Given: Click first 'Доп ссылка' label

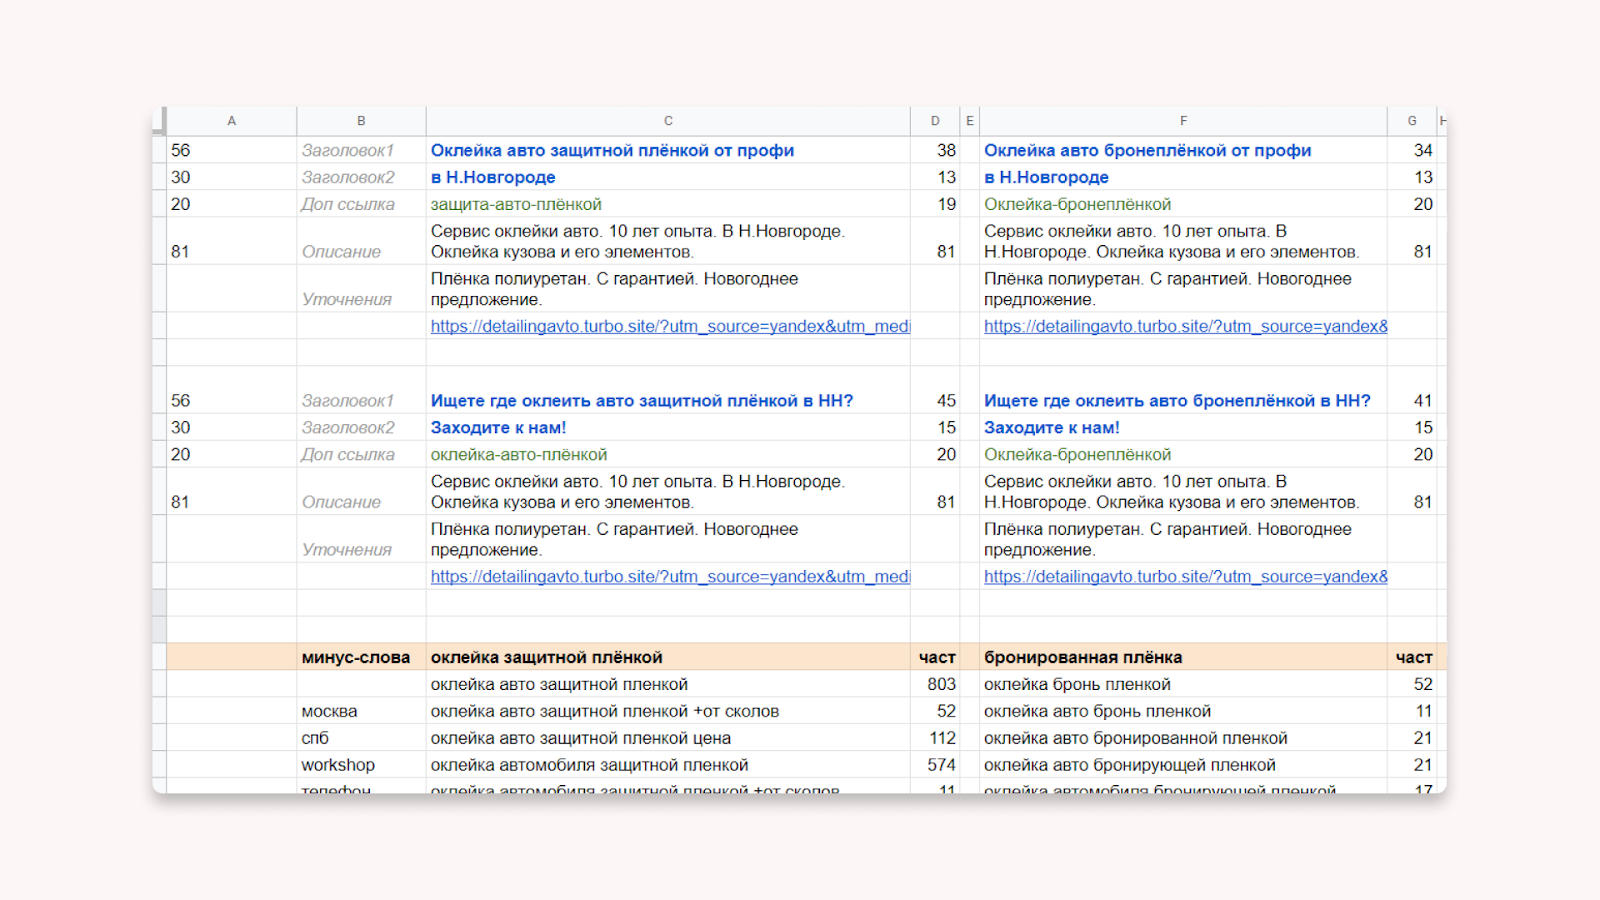Looking at the screenshot, I should pos(348,204).
